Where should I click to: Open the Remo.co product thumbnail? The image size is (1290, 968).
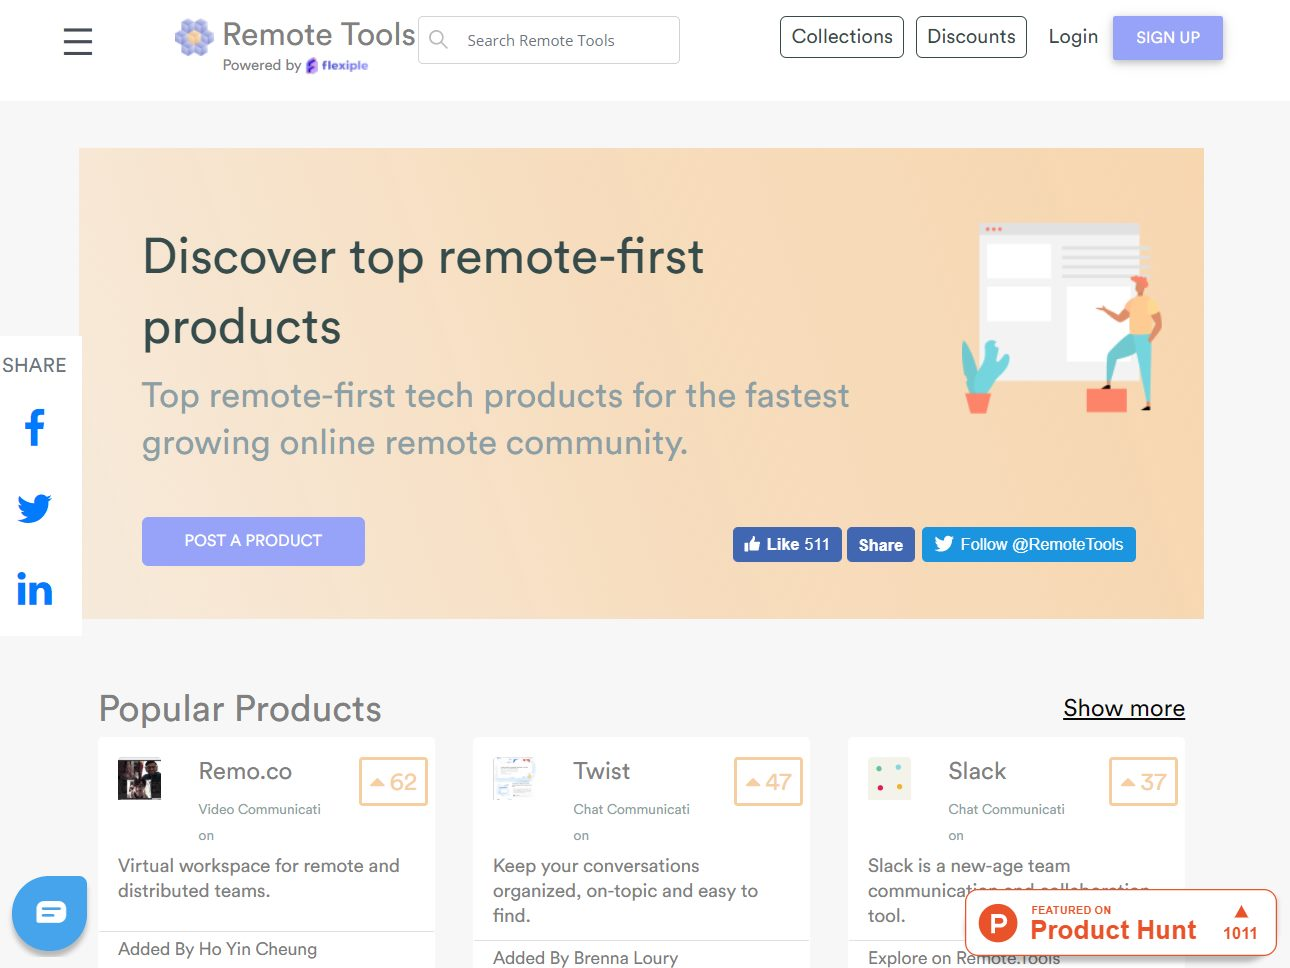[x=139, y=779]
